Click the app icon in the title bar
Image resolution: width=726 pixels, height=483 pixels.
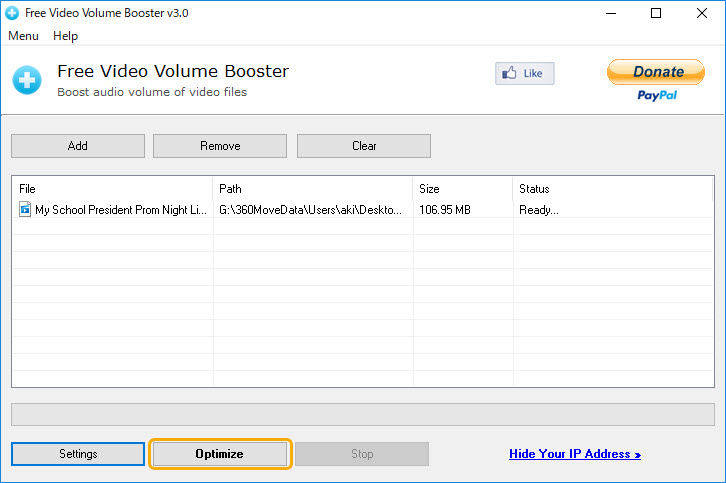coord(12,13)
